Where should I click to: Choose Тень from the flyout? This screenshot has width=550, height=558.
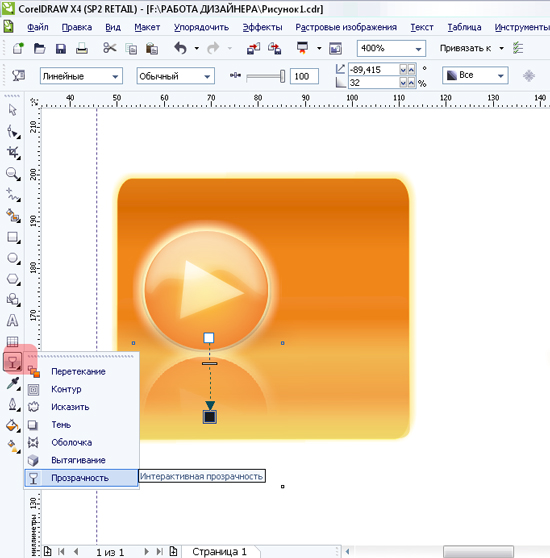click(x=81, y=425)
